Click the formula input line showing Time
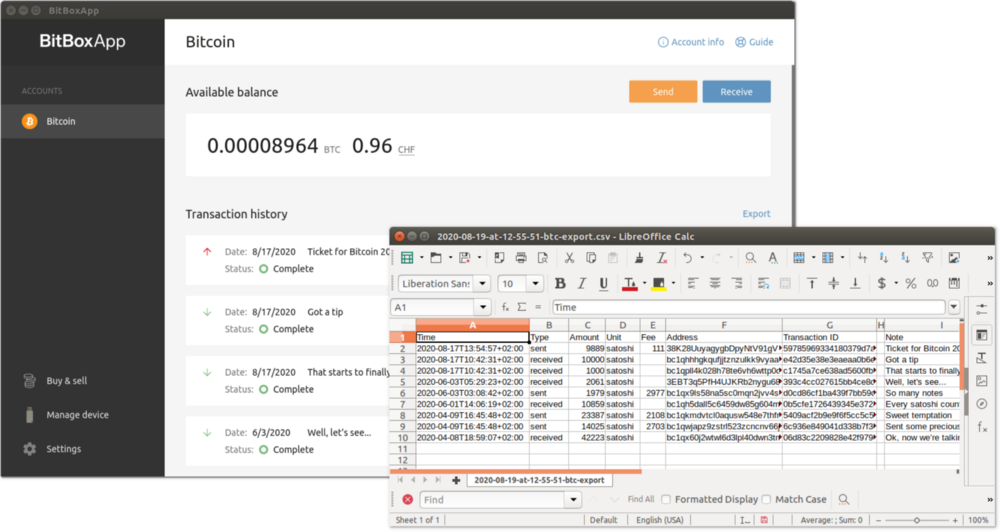Screen dimensions: 1000x532 [749, 307]
